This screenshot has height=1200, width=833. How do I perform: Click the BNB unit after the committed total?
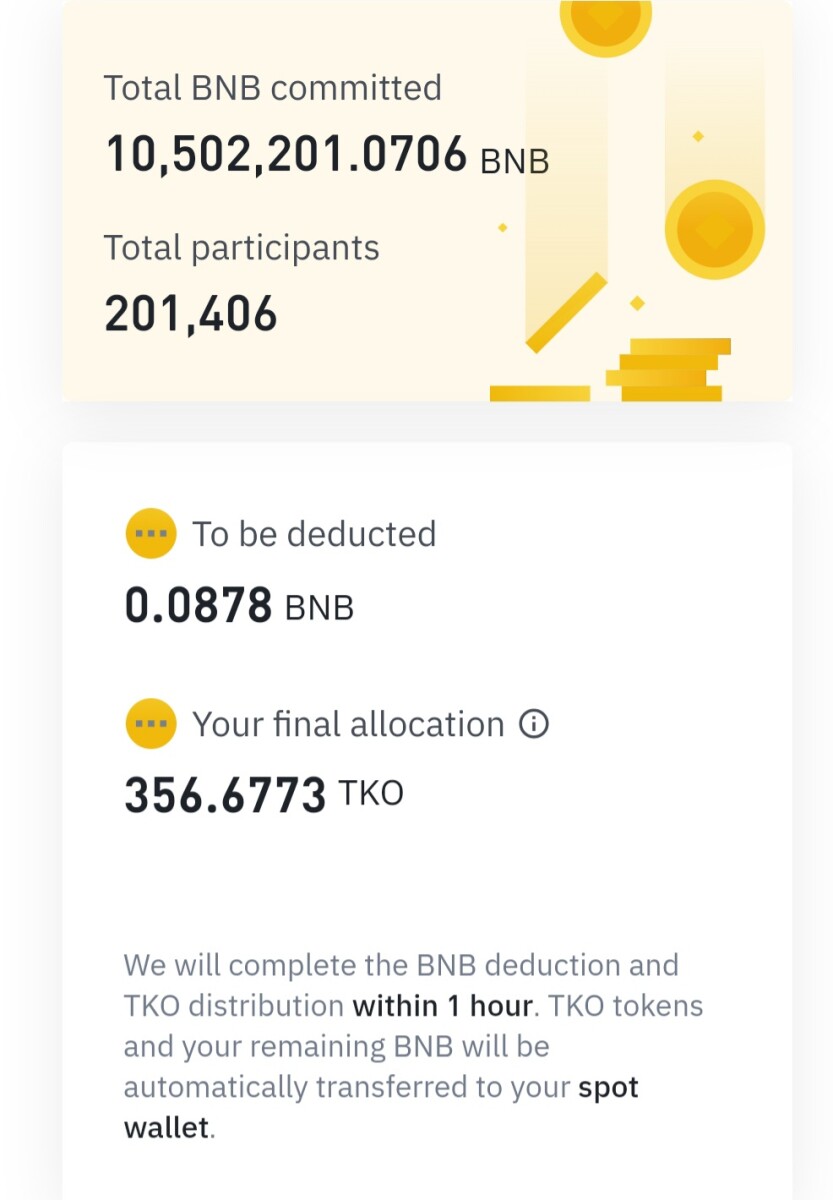click(515, 161)
